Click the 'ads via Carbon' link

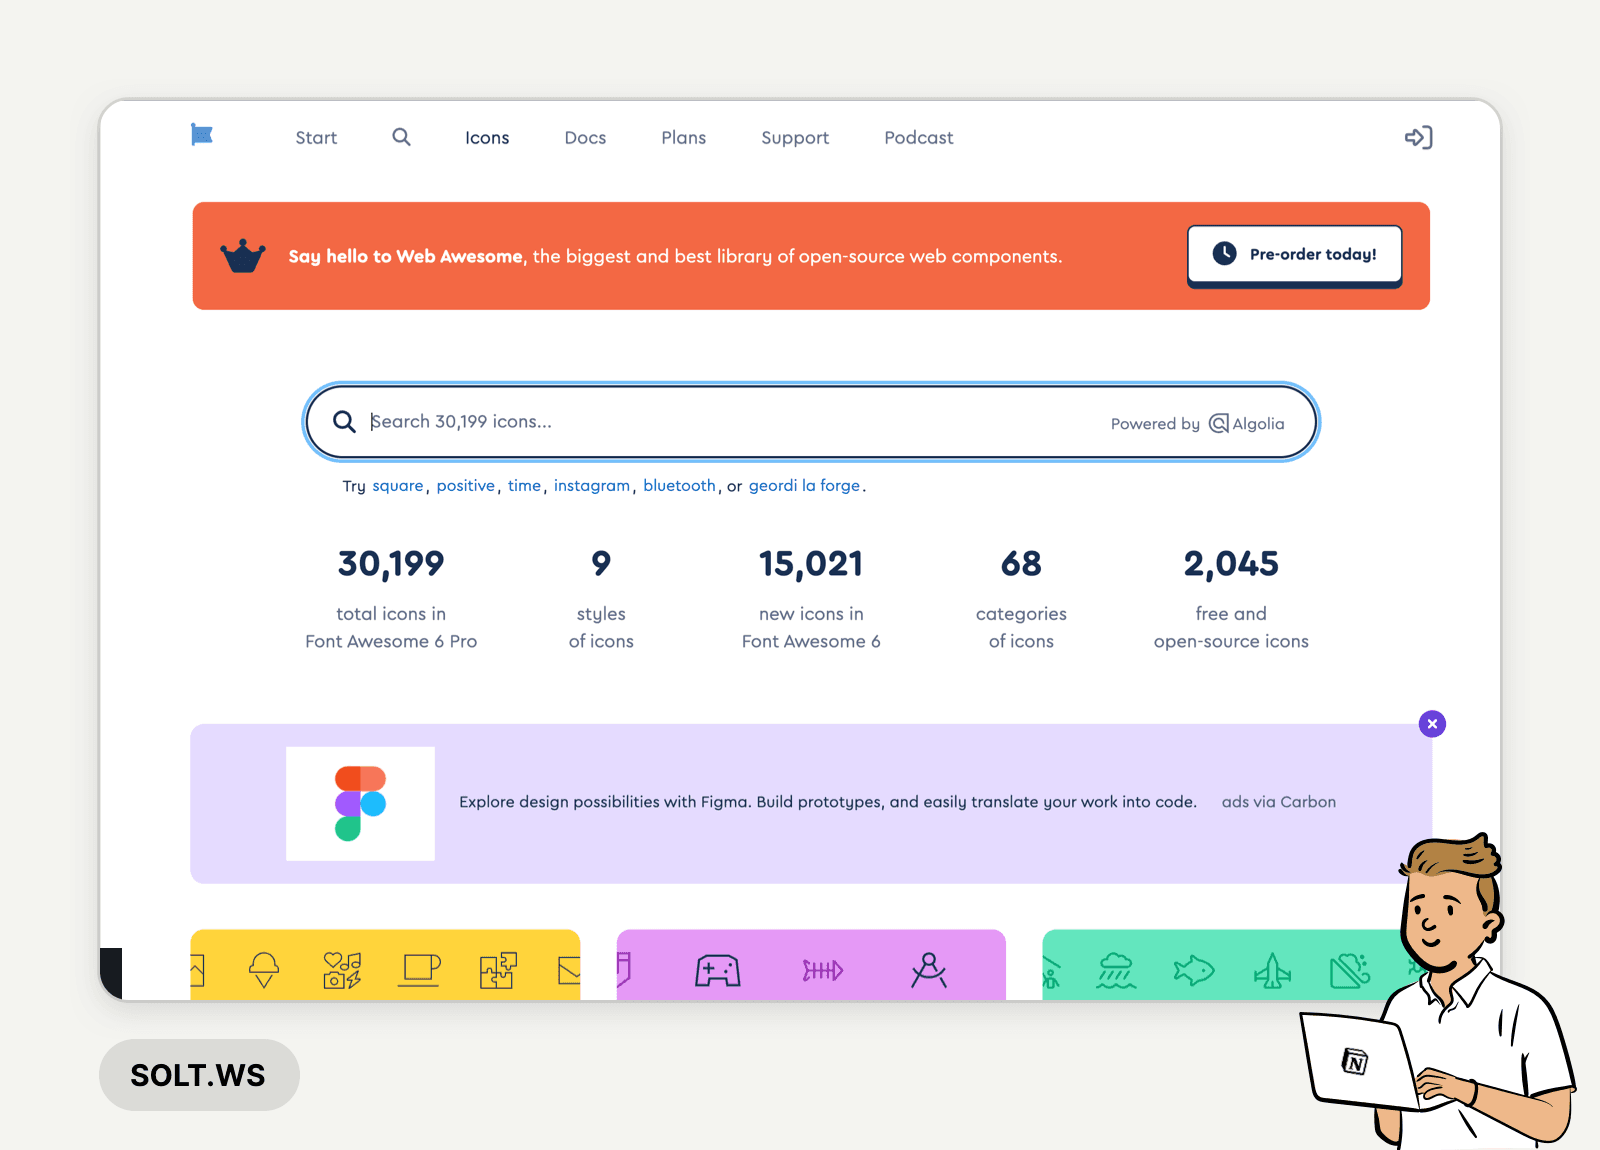1279,802
